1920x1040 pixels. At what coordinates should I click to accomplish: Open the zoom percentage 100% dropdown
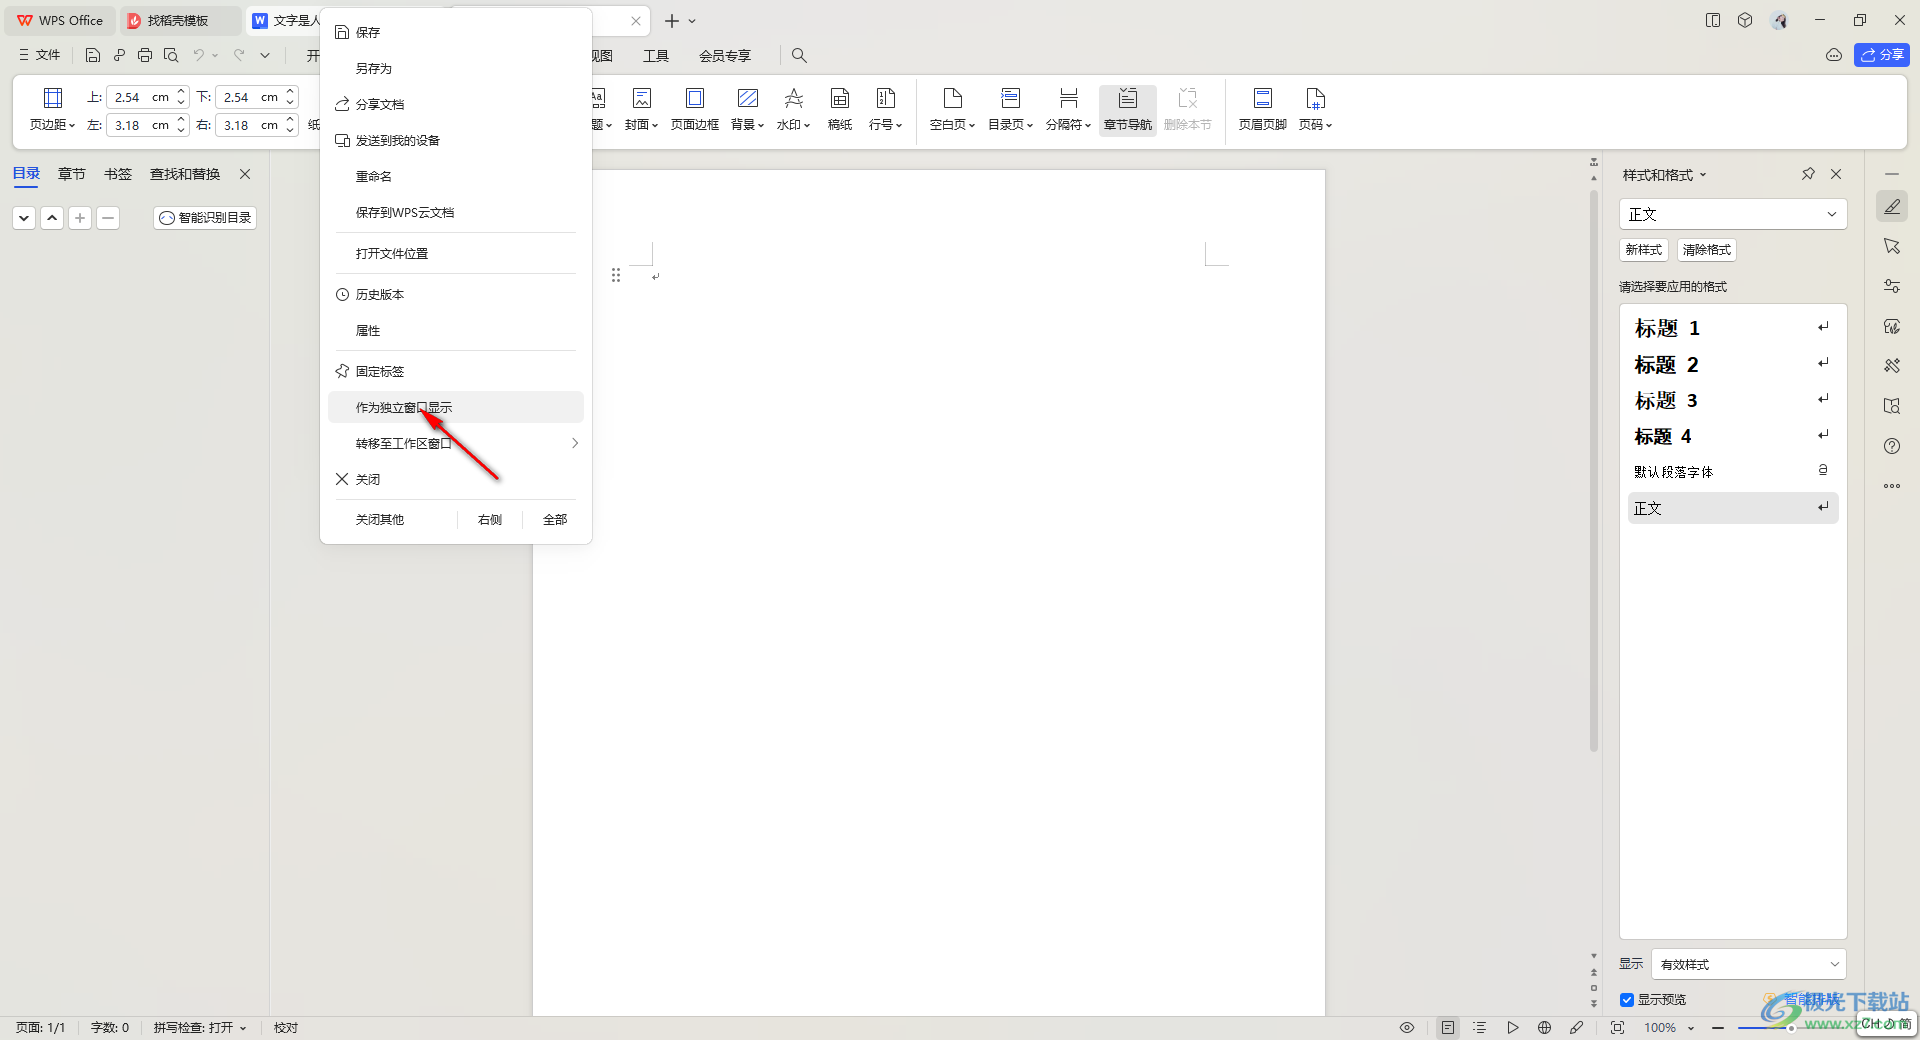click(1691, 1028)
